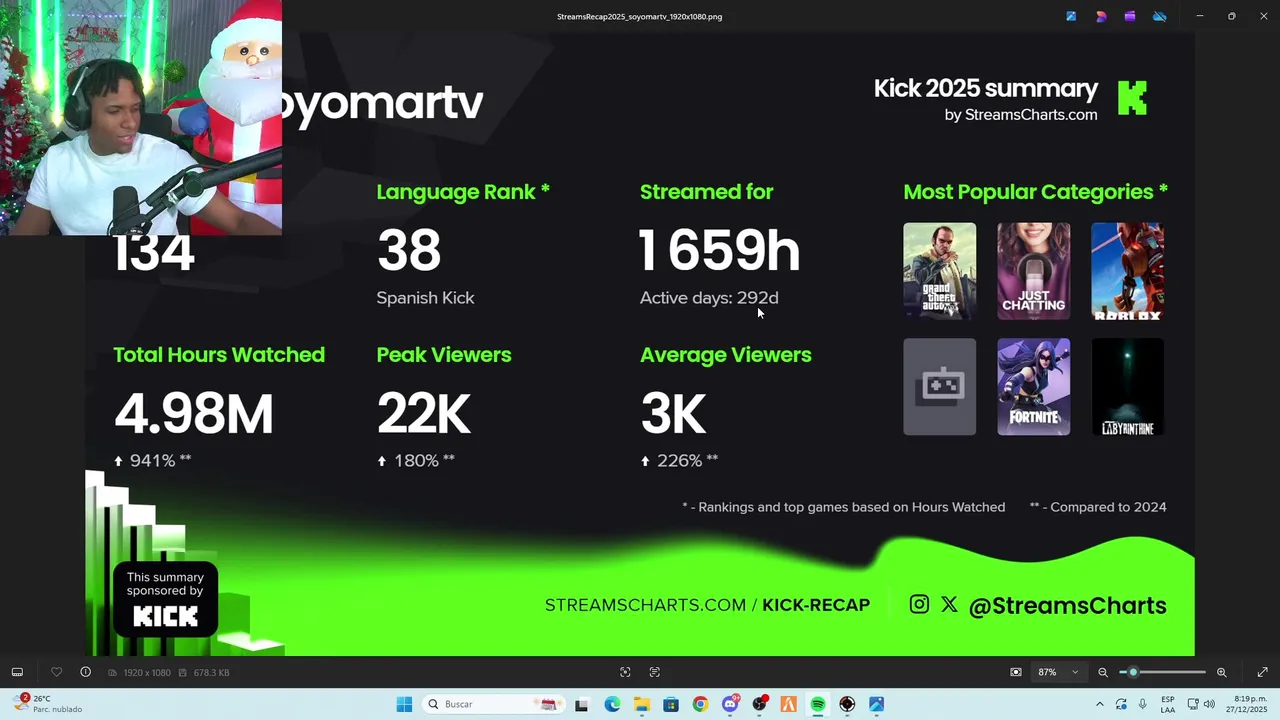The image size is (1280, 720).
Task: Open the Windows Start menu
Action: click(404, 704)
